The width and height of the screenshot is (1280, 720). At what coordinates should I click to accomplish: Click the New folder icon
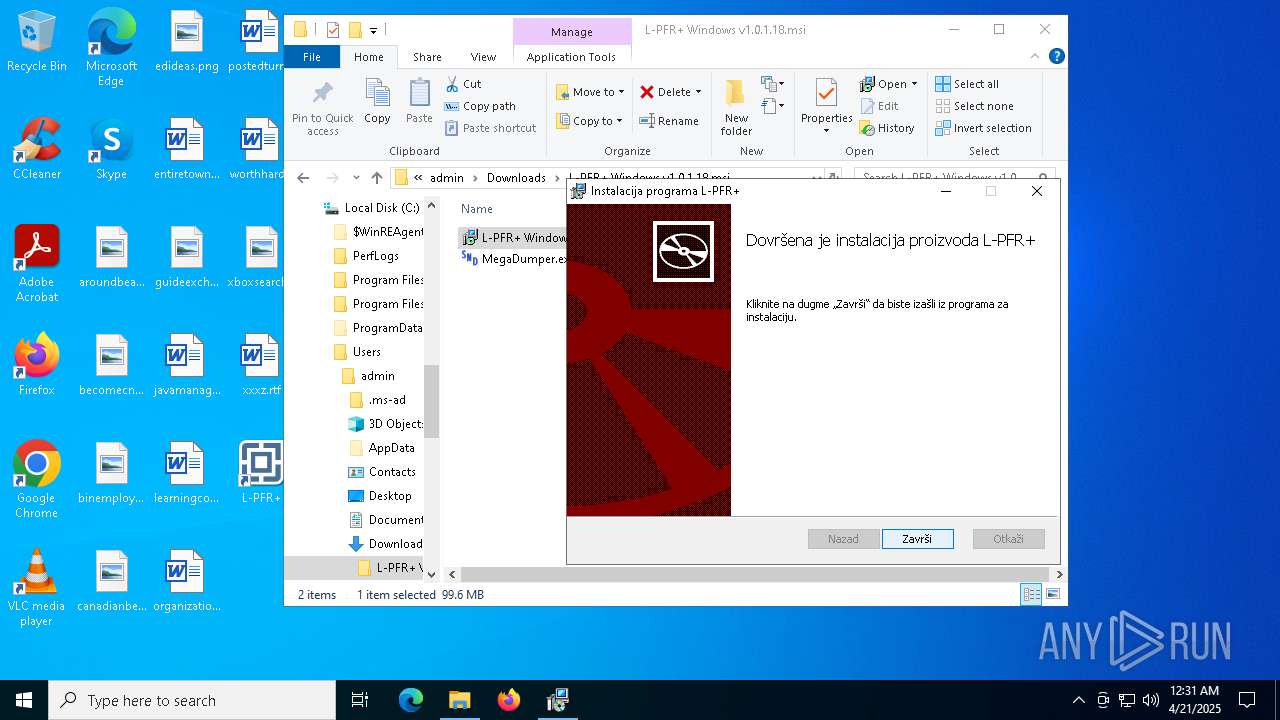click(x=736, y=94)
